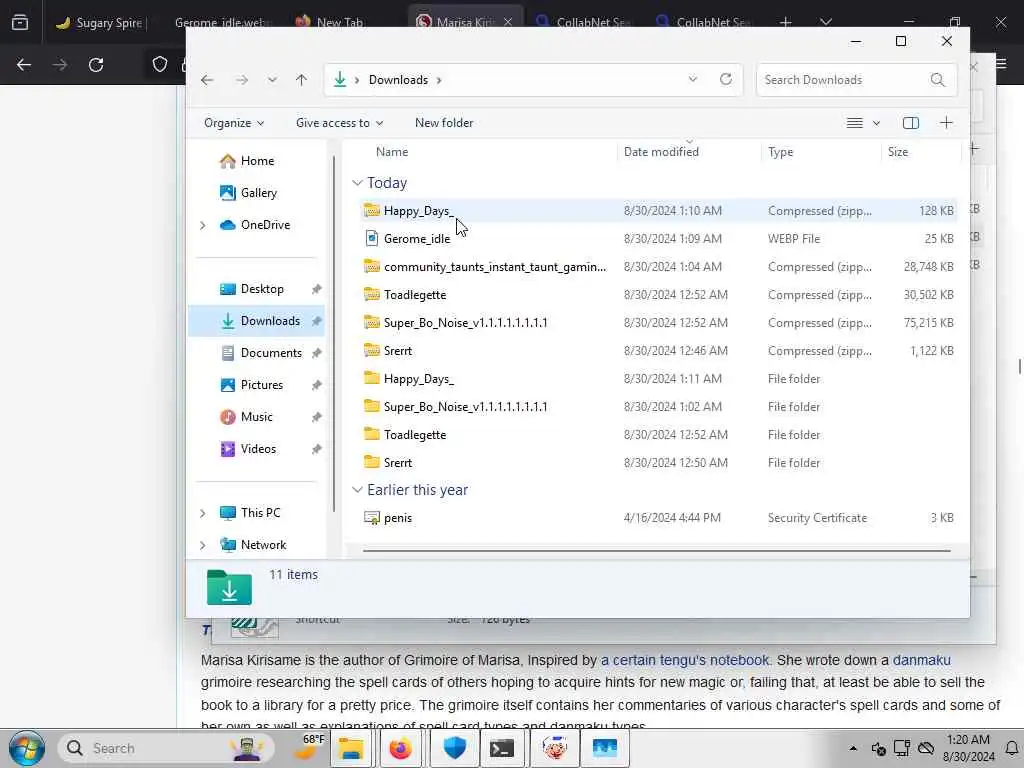The width and height of the screenshot is (1024, 768).
Task: Open the Organize menu
Action: point(234,123)
